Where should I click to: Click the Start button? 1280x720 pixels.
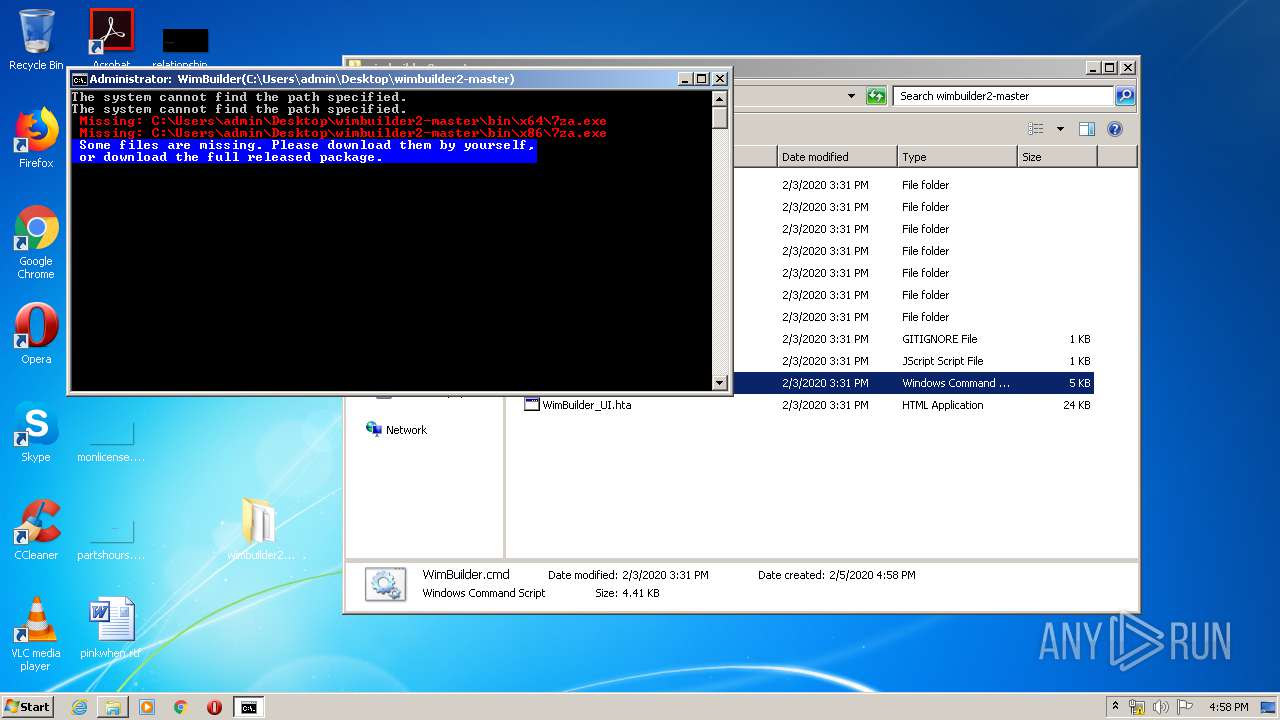[28, 707]
